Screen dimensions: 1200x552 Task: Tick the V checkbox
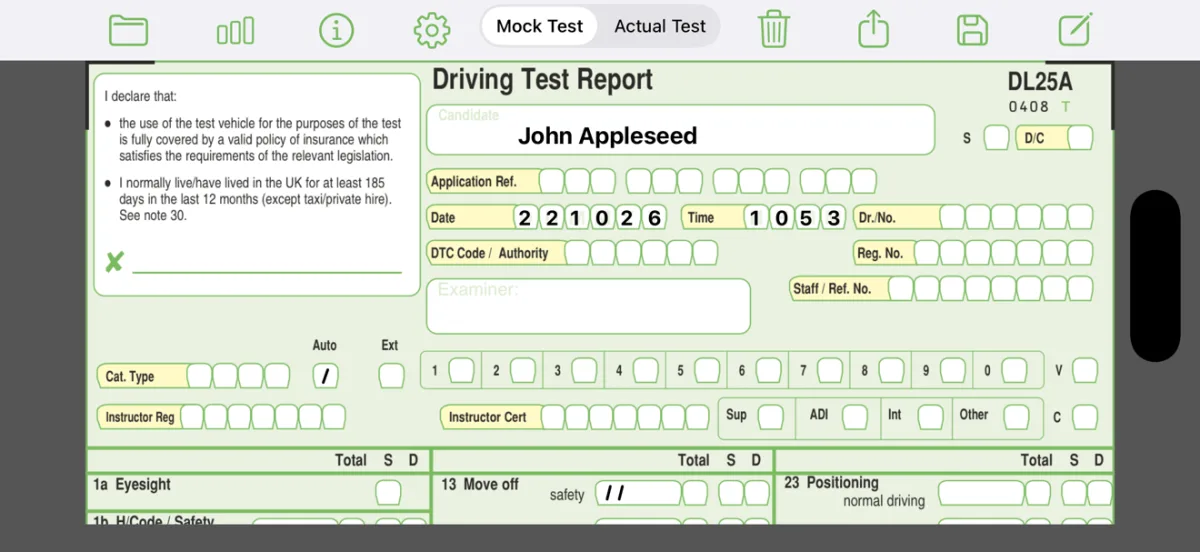click(x=1085, y=370)
